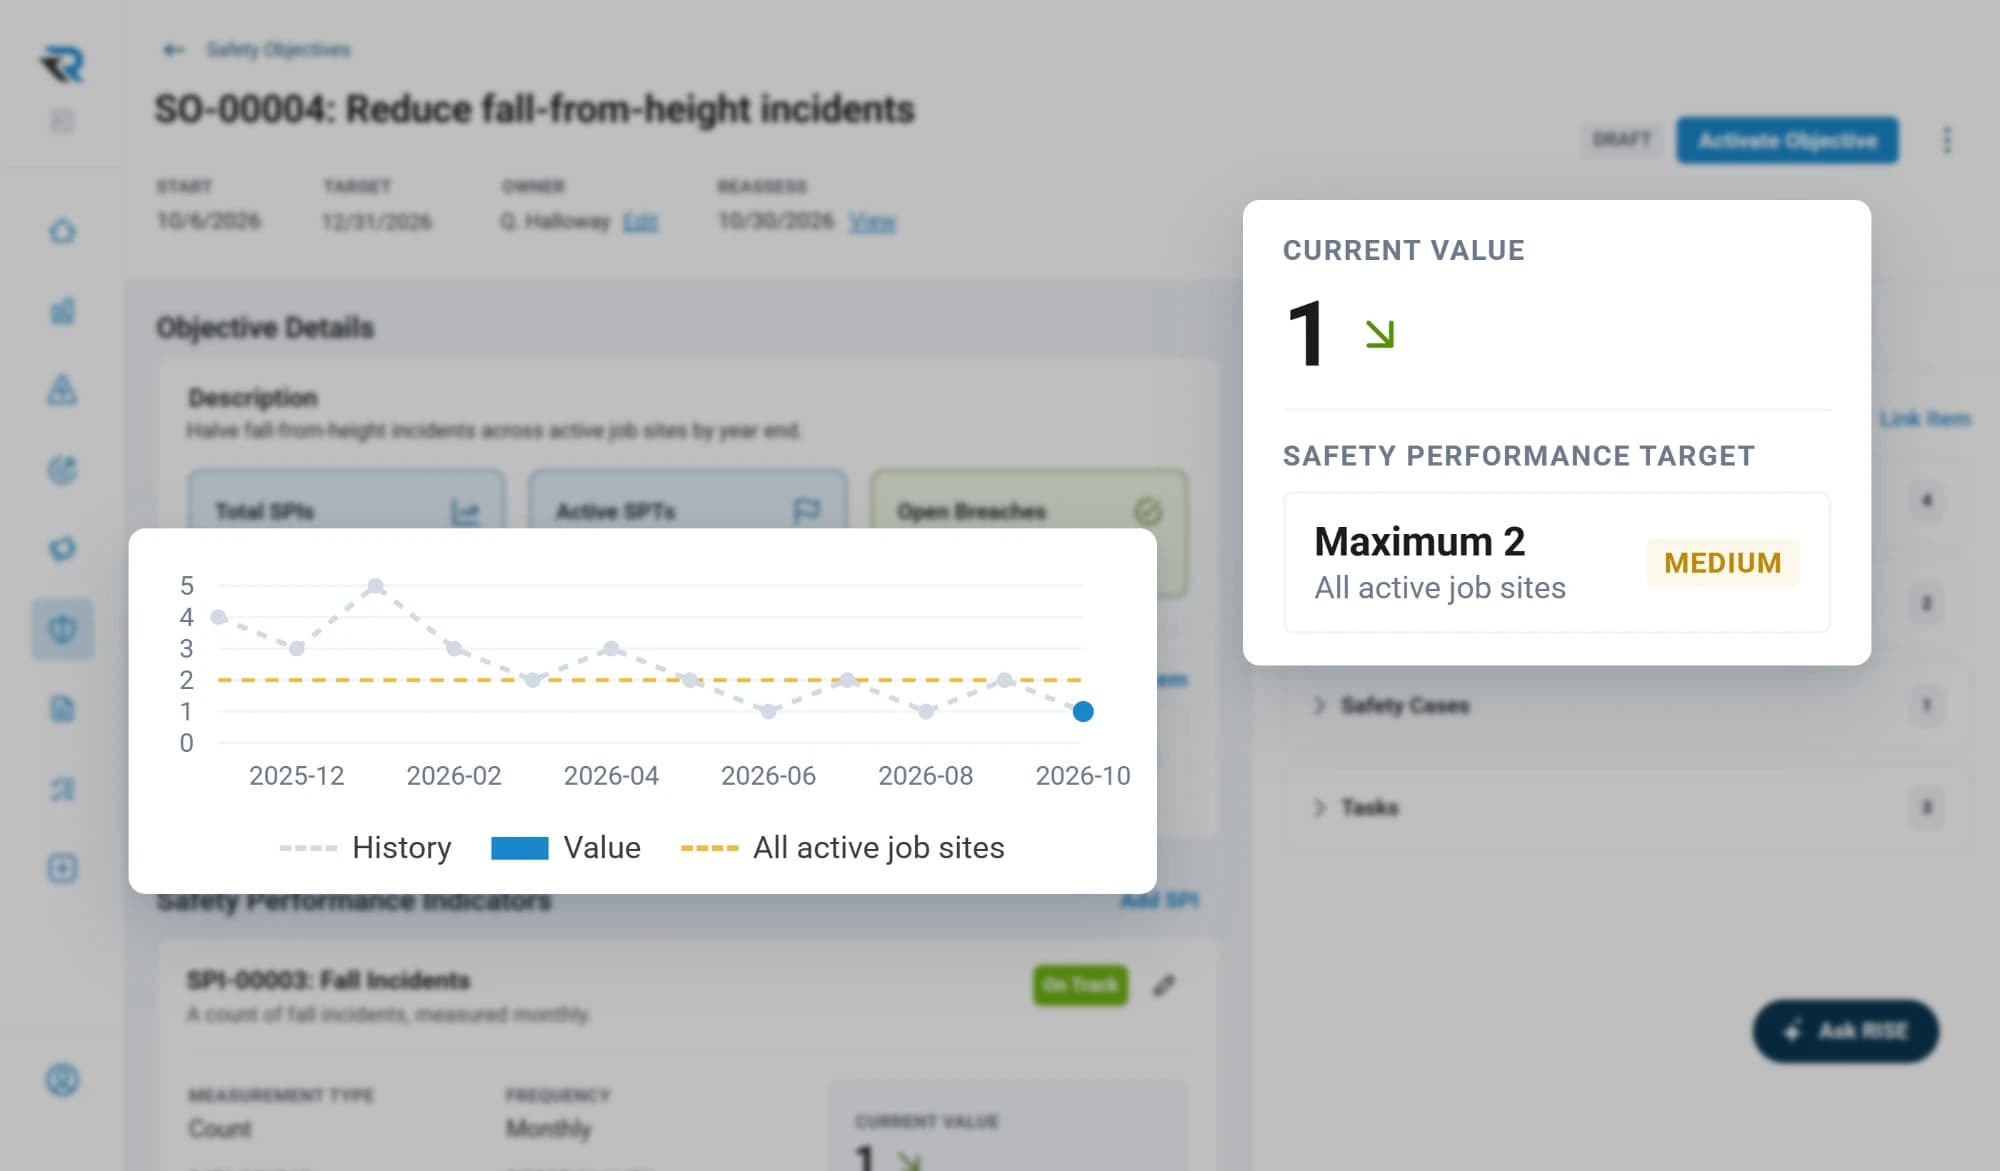Click the Add SPI link
The image size is (2000, 1171).
[1159, 900]
